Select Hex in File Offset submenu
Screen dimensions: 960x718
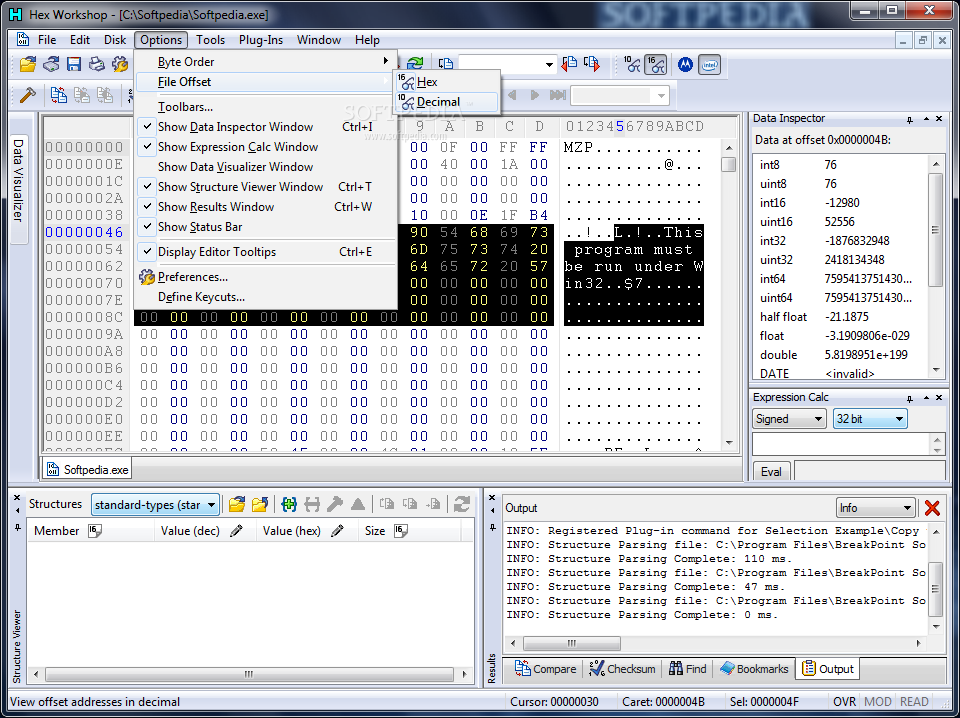point(447,82)
